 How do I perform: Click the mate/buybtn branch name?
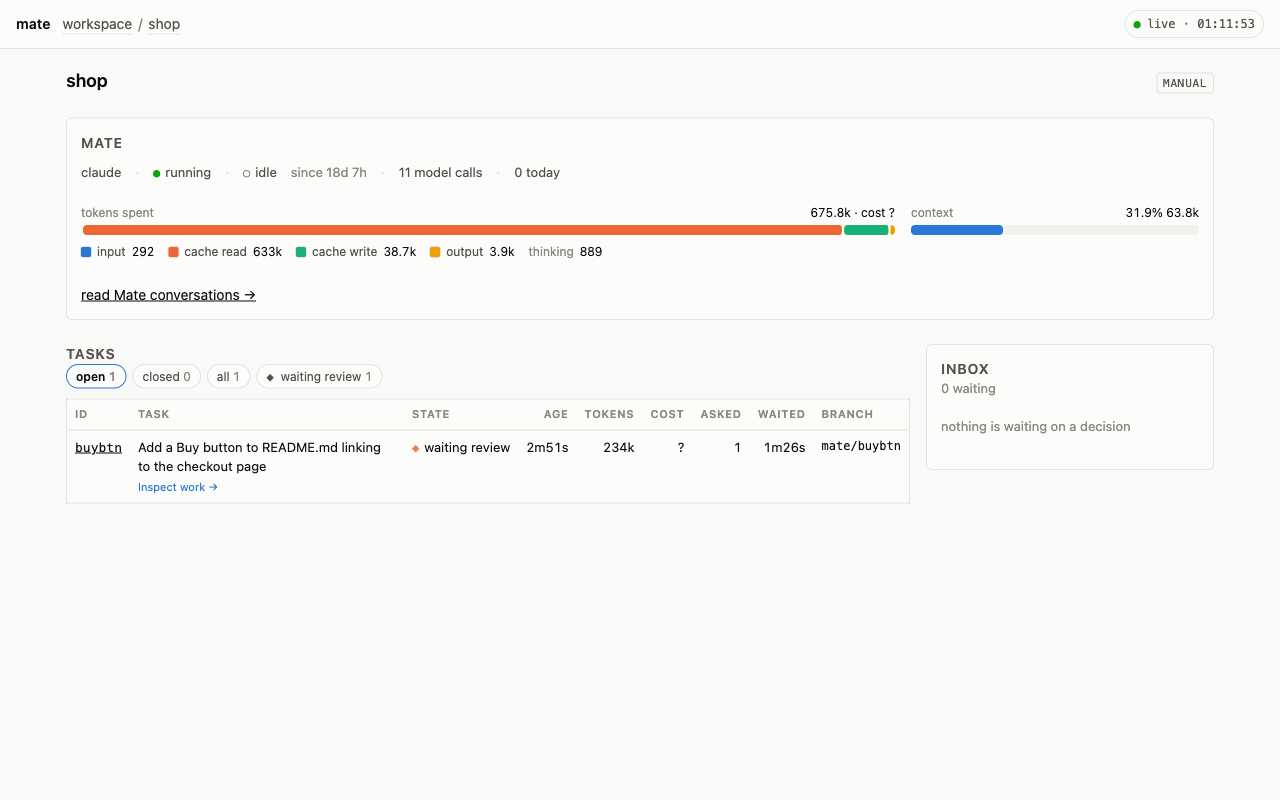tap(861, 446)
